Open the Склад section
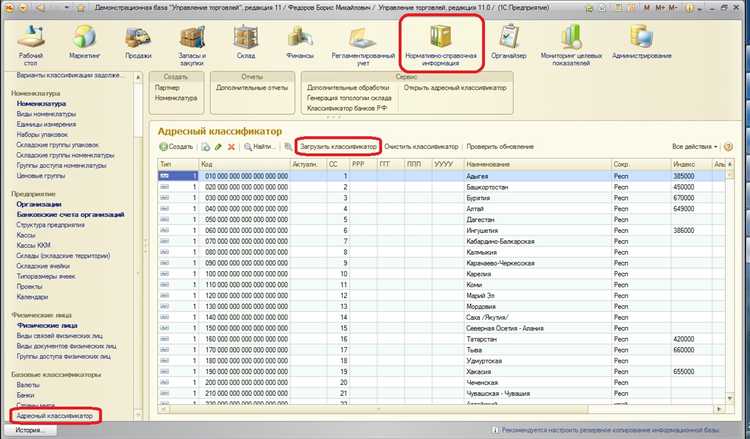The height and width of the screenshot is (439, 750). pyautogui.click(x=246, y=42)
